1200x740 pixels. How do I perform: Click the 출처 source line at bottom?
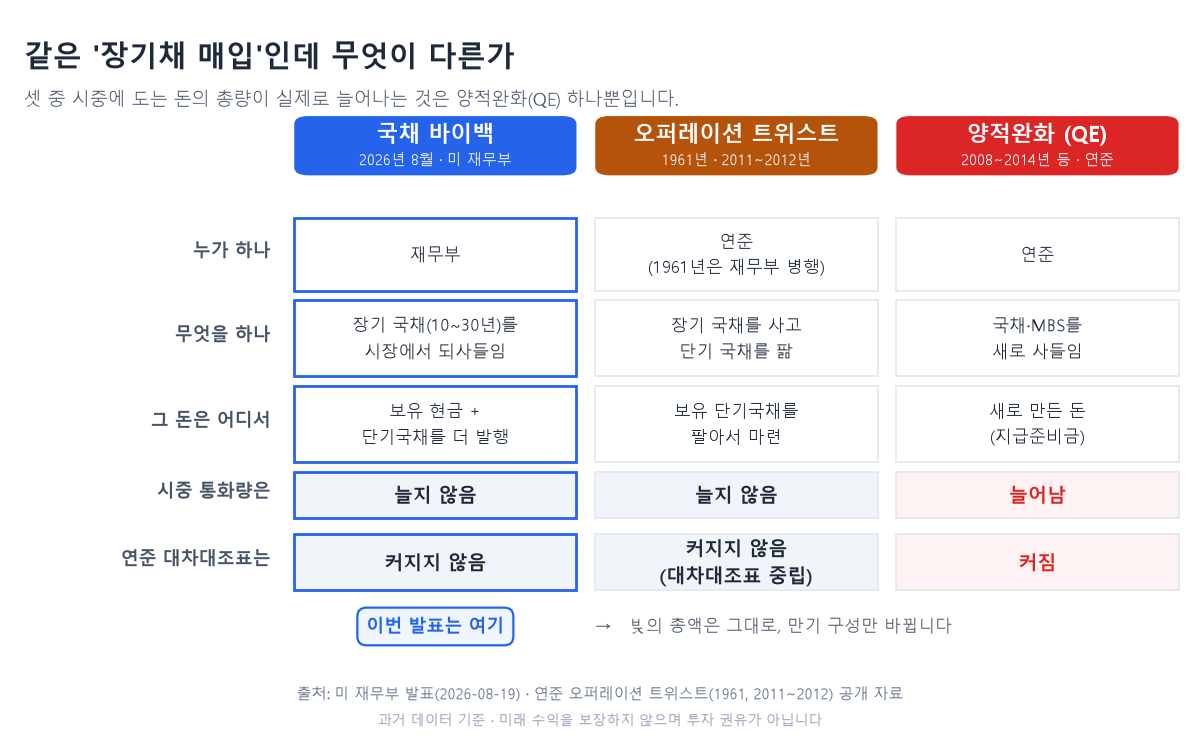pos(600,693)
